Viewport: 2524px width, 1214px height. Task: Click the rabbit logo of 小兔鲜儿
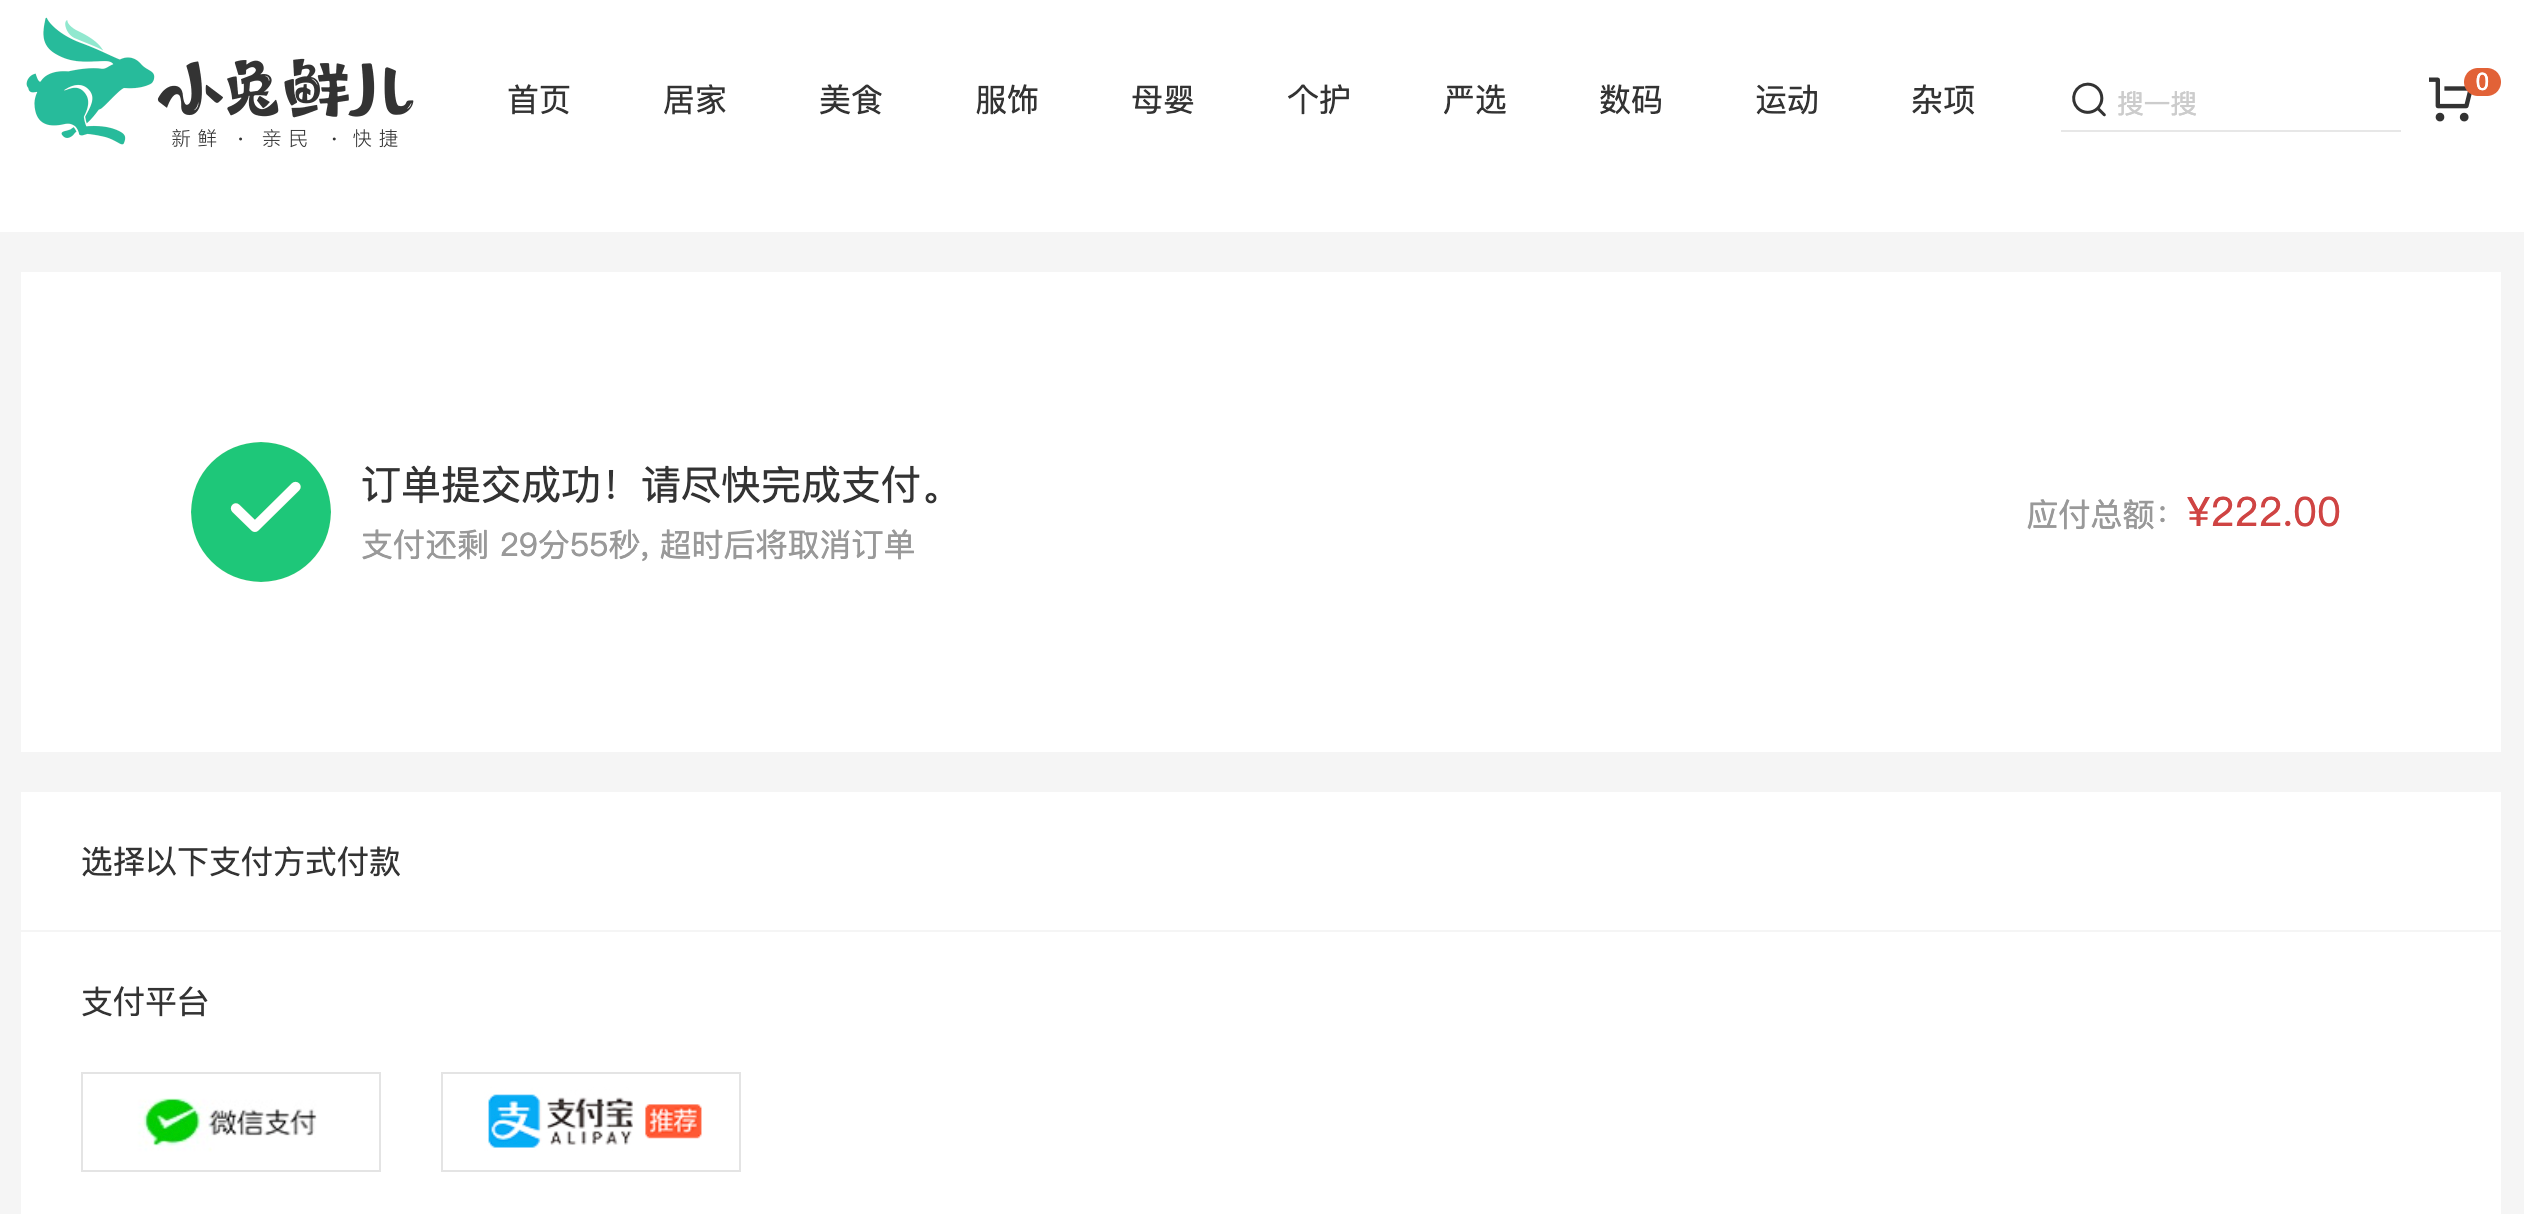(90, 80)
